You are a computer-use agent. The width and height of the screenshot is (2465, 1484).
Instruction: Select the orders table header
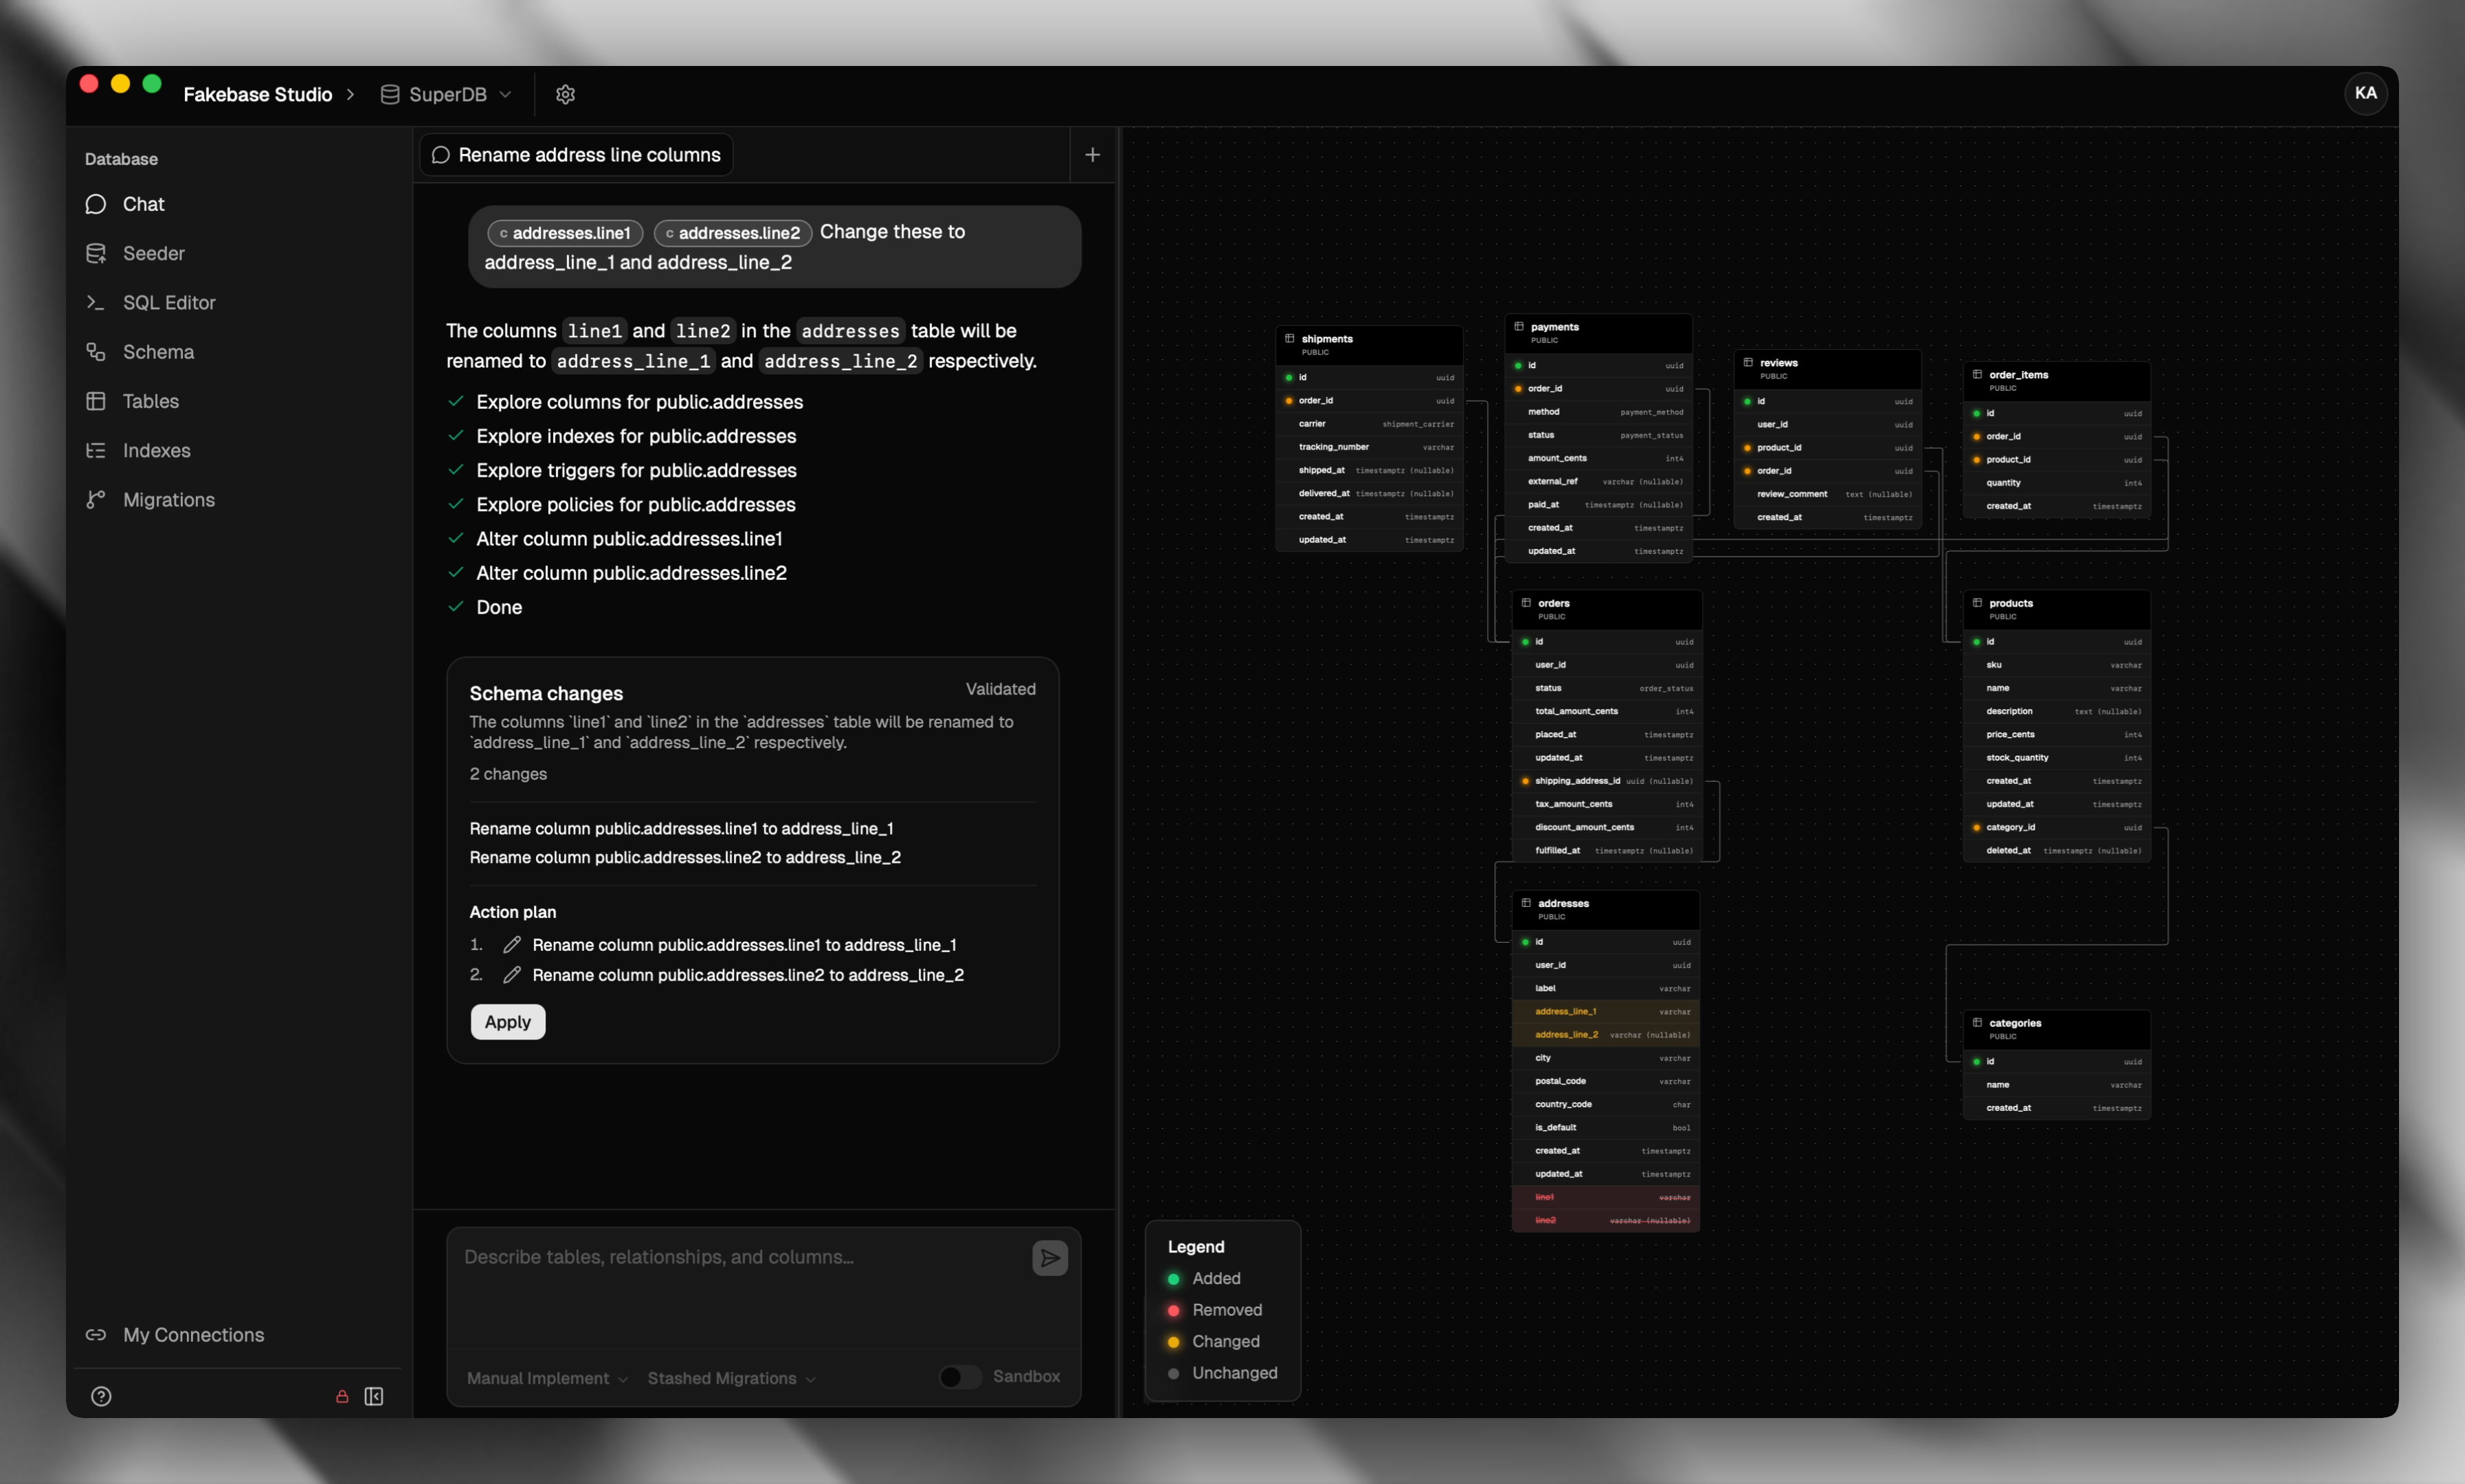(1607, 609)
